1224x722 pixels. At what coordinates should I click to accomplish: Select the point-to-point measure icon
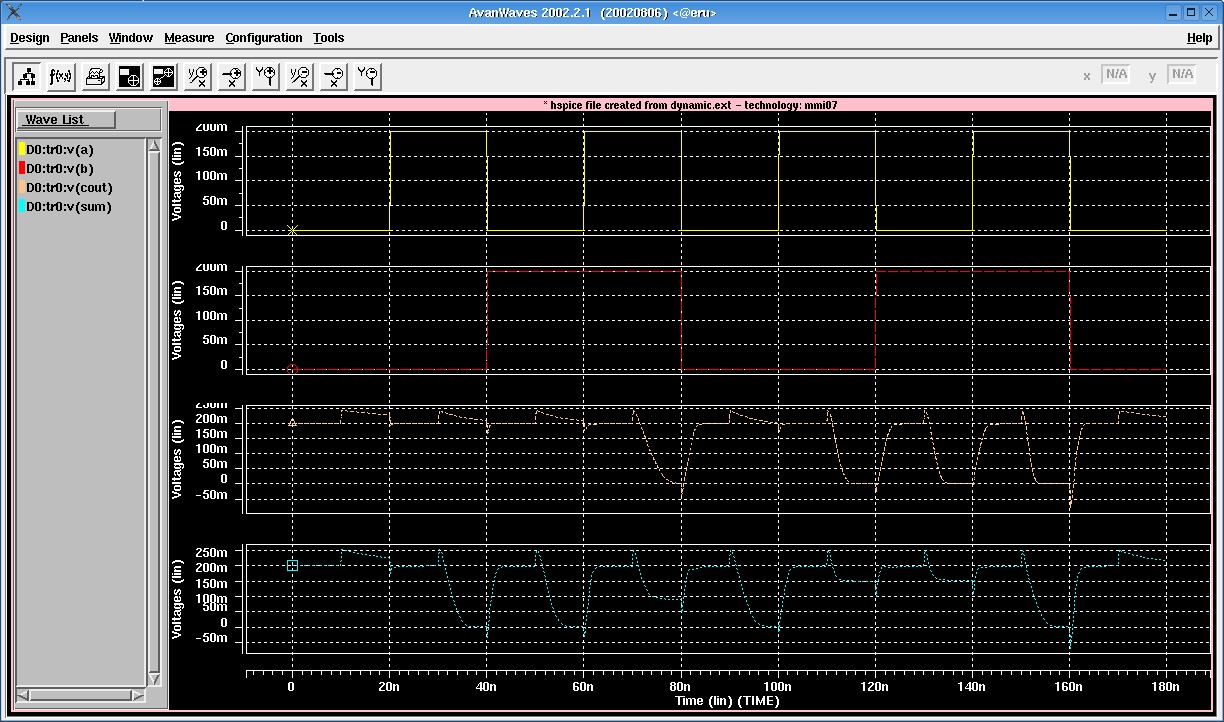[x=163, y=76]
